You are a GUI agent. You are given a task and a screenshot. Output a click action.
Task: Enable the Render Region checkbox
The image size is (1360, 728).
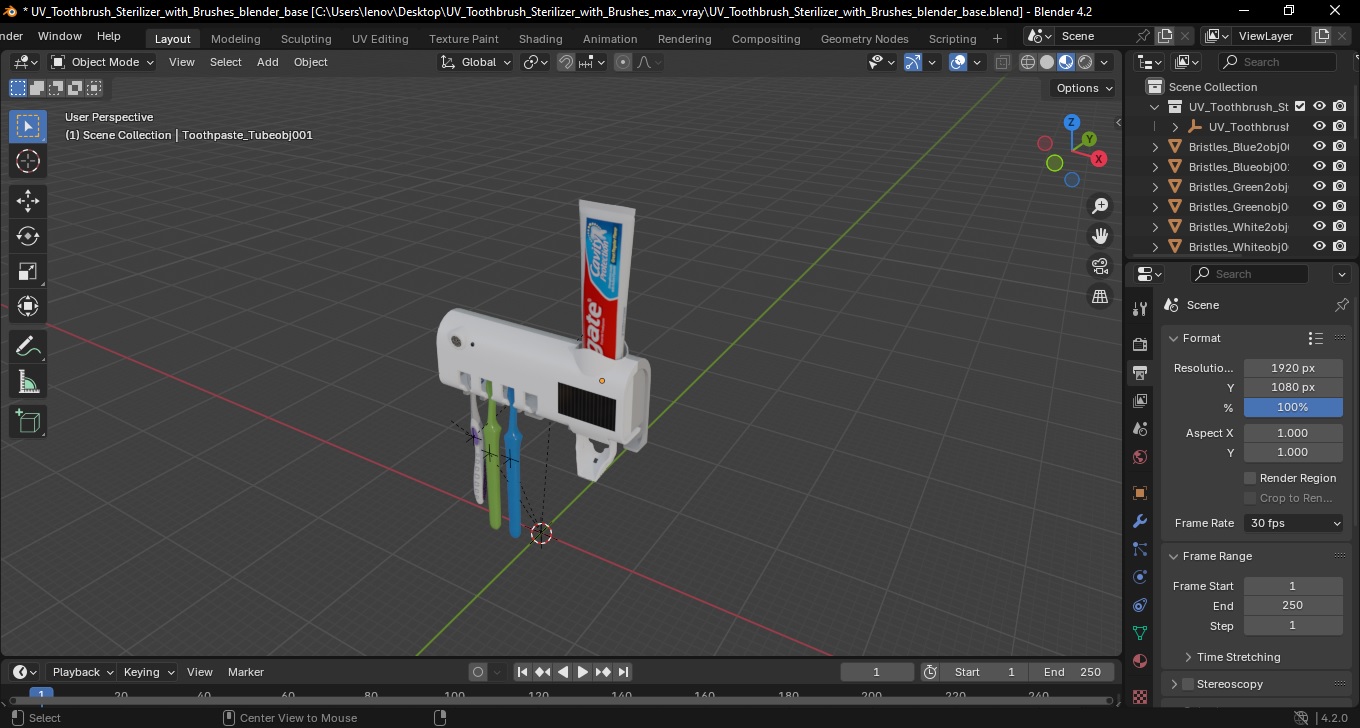click(1250, 478)
